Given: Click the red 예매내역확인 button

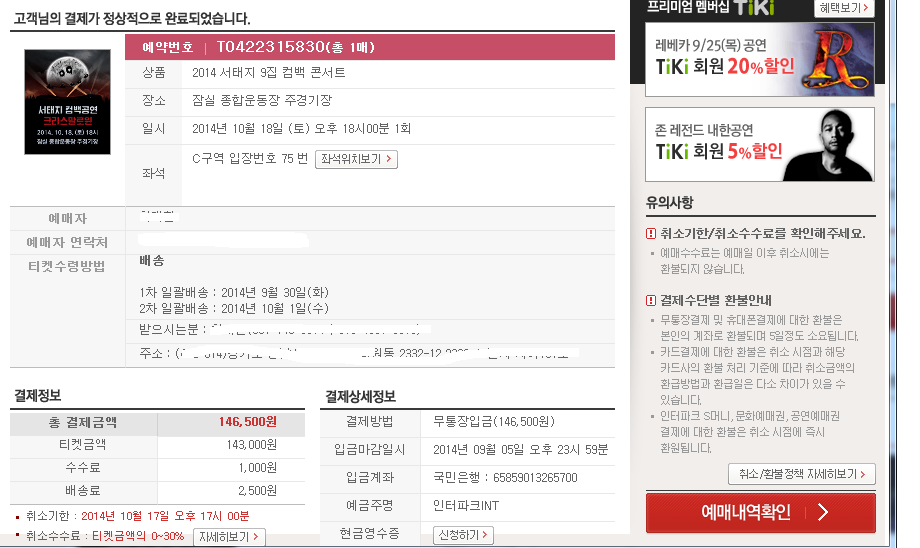Looking at the screenshot, I should click(760, 513).
